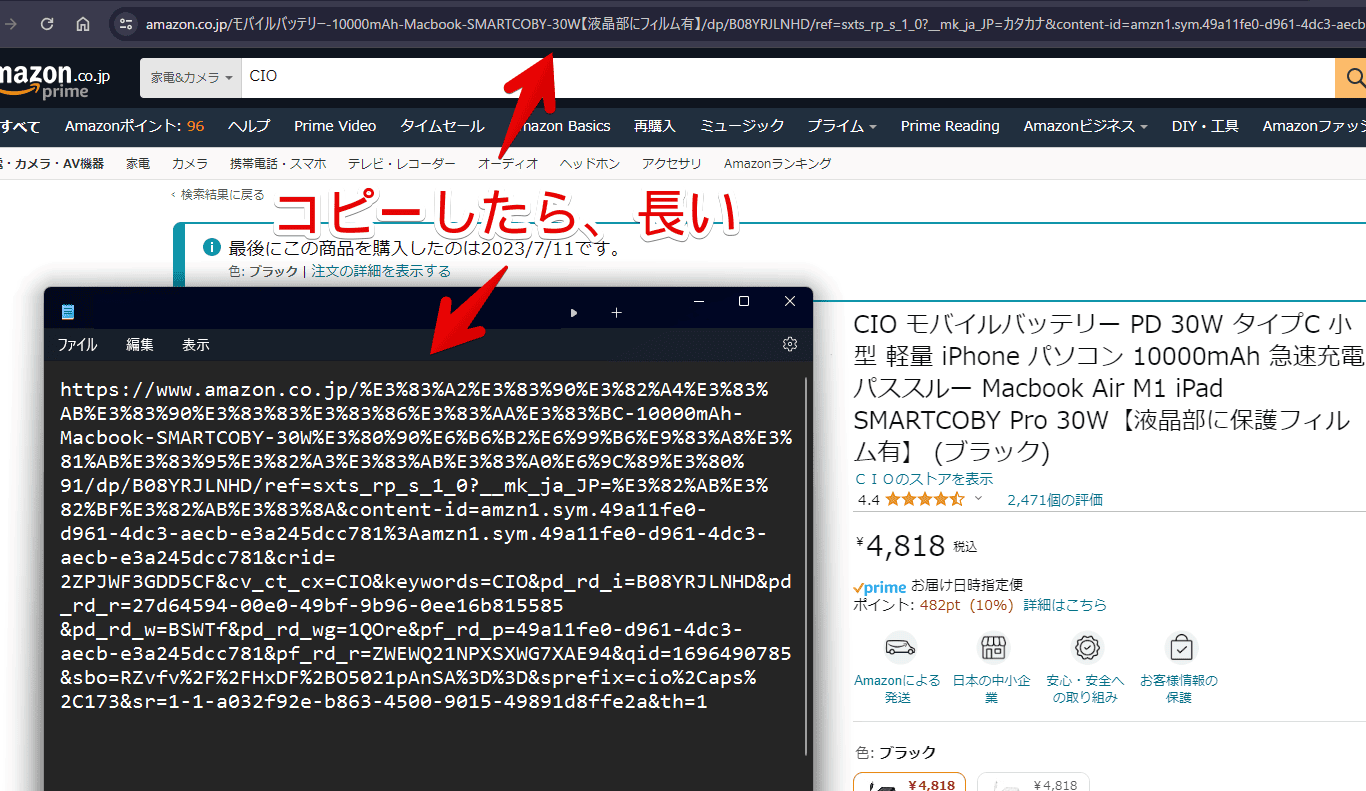
Task: Click the Notepad app icon in title bar
Action: (68, 312)
